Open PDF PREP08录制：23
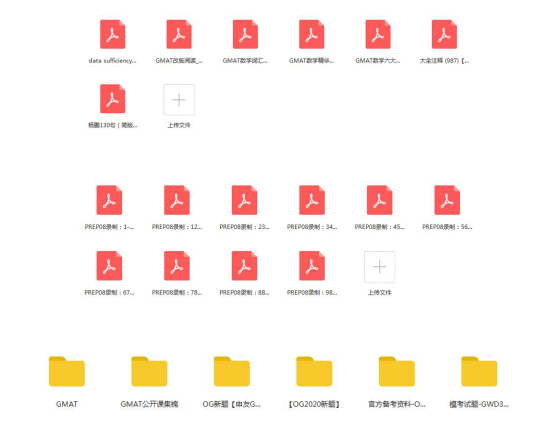540x433 pixels. pos(245,200)
